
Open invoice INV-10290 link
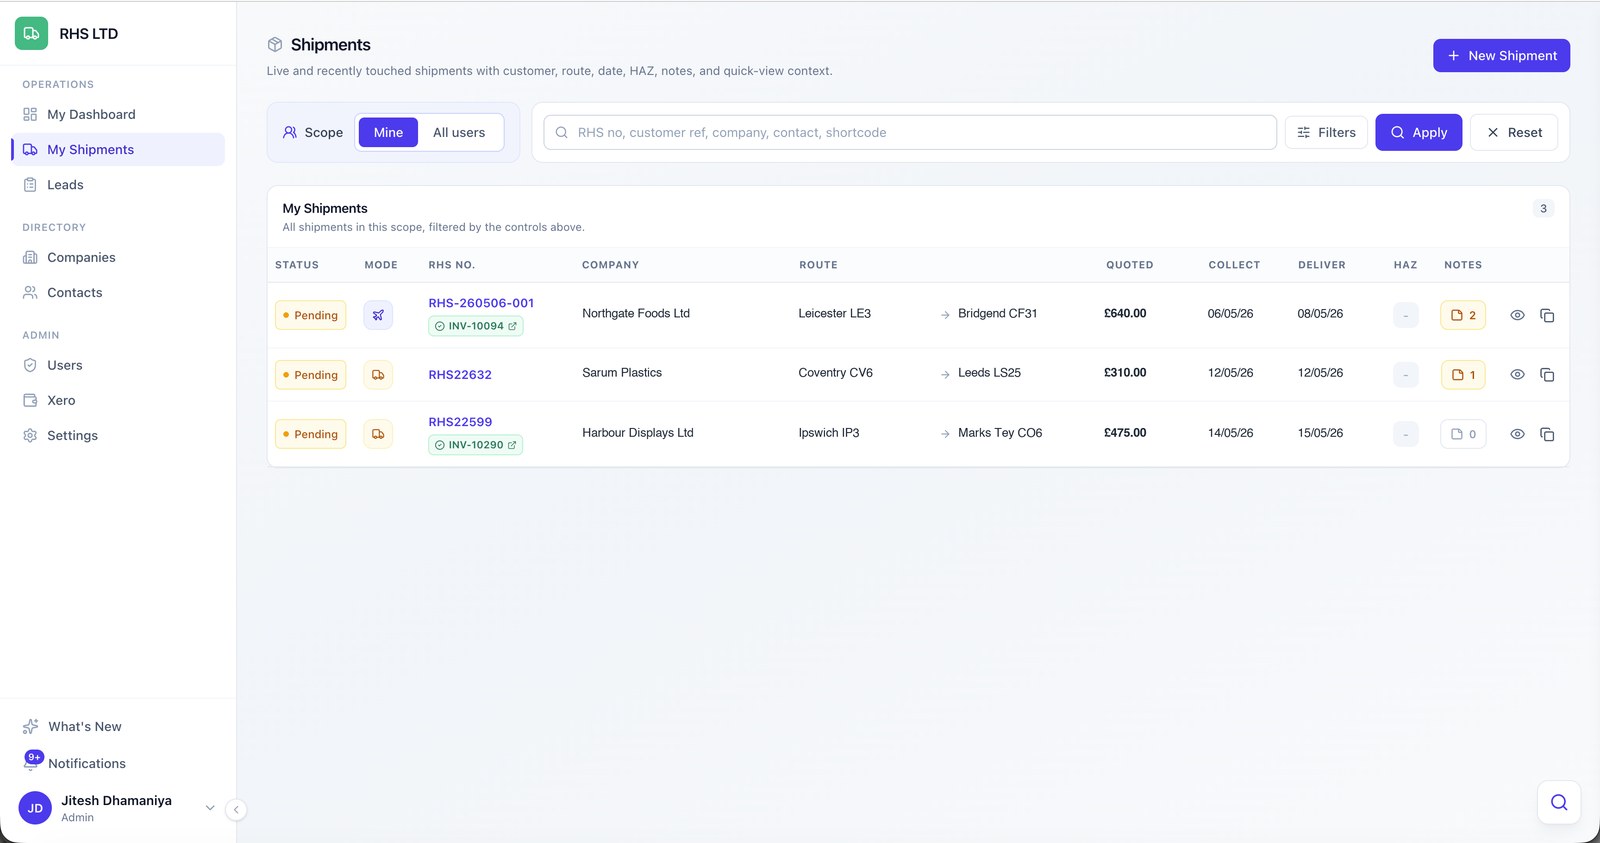click(x=476, y=445)
